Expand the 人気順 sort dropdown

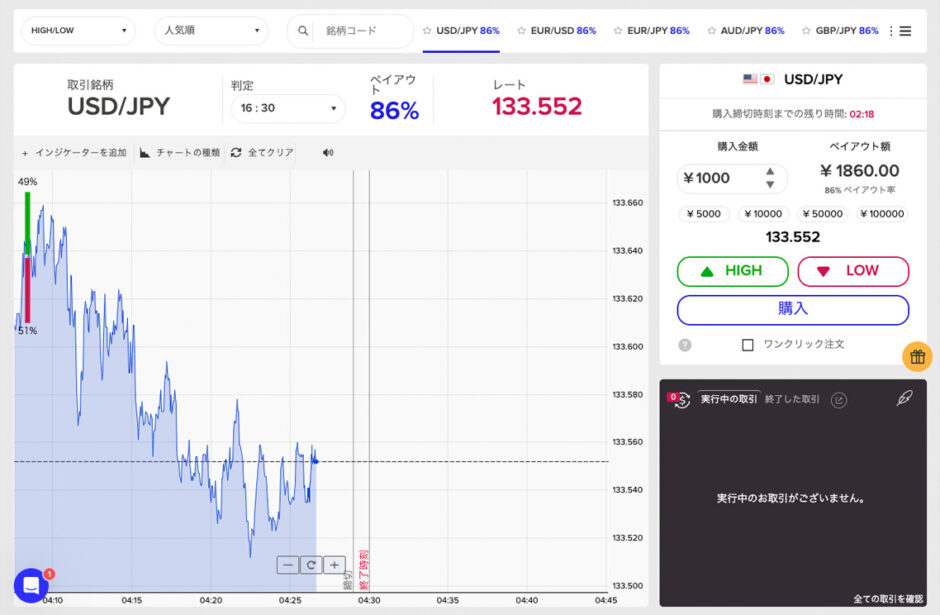pos(211,31)
